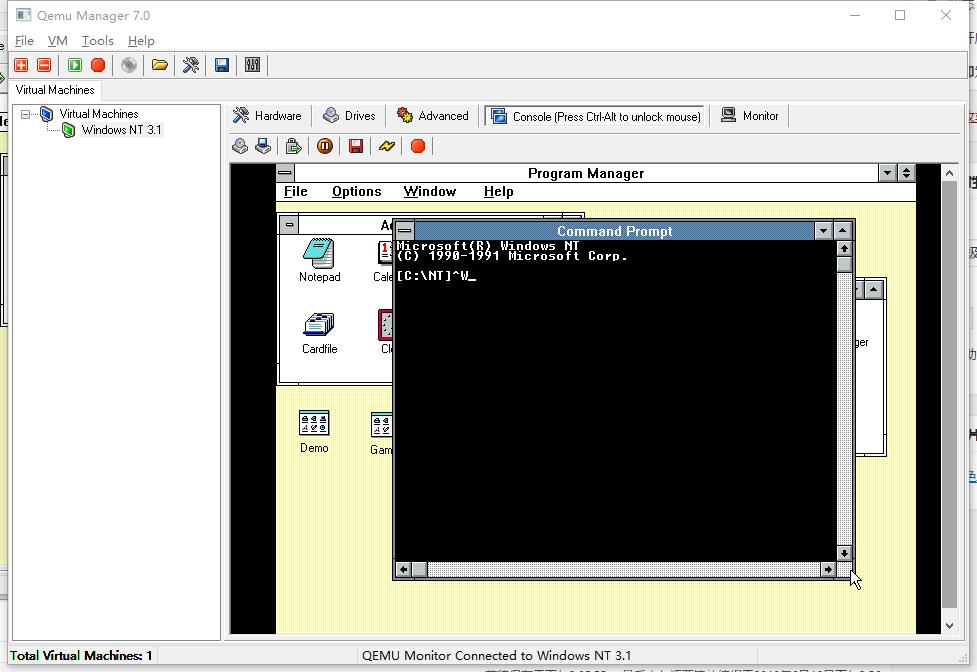Click the floppy drive icon in console toolbar

[x=263, y=146]
